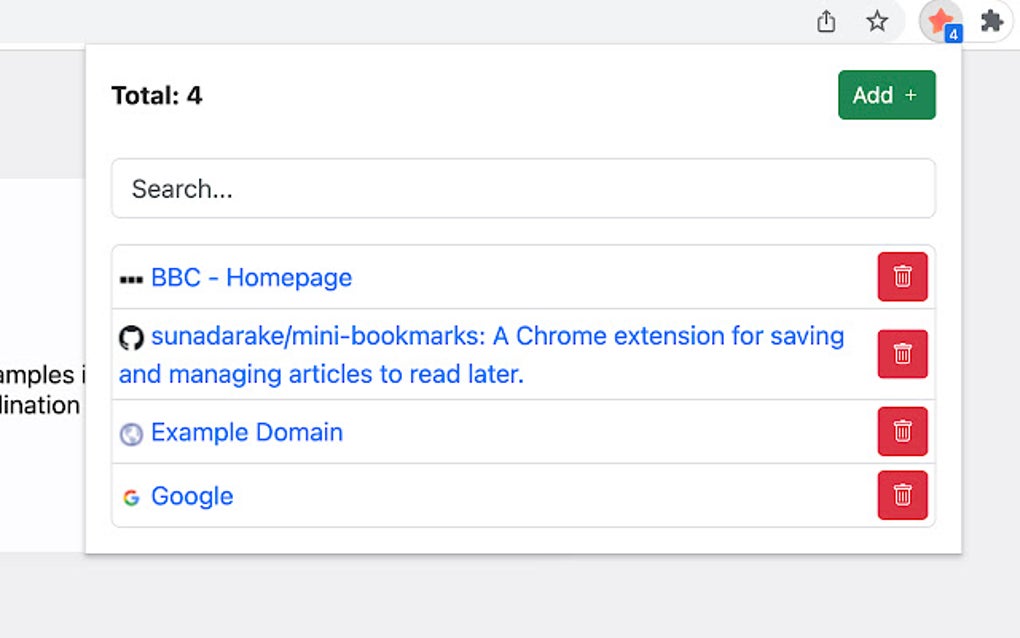Screen dimensions: 1020x638
Task: Click the Google 'G' favicon
Action: tap(131, 497)
